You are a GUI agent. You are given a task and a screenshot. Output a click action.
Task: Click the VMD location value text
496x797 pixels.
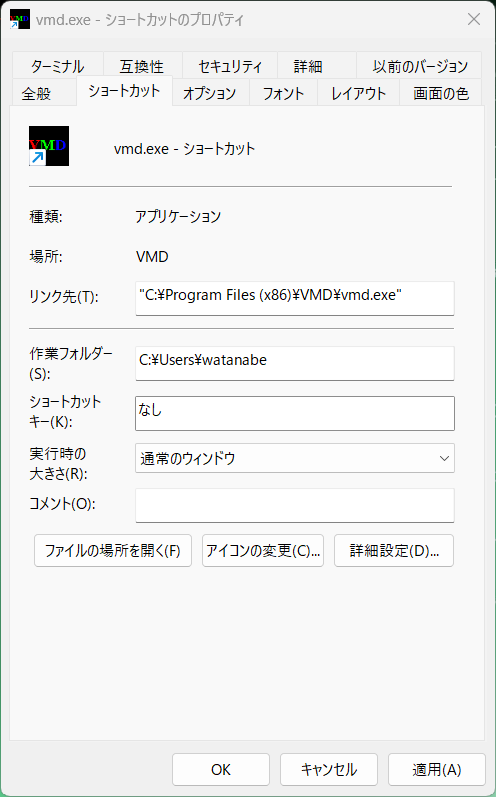[152, 256]
